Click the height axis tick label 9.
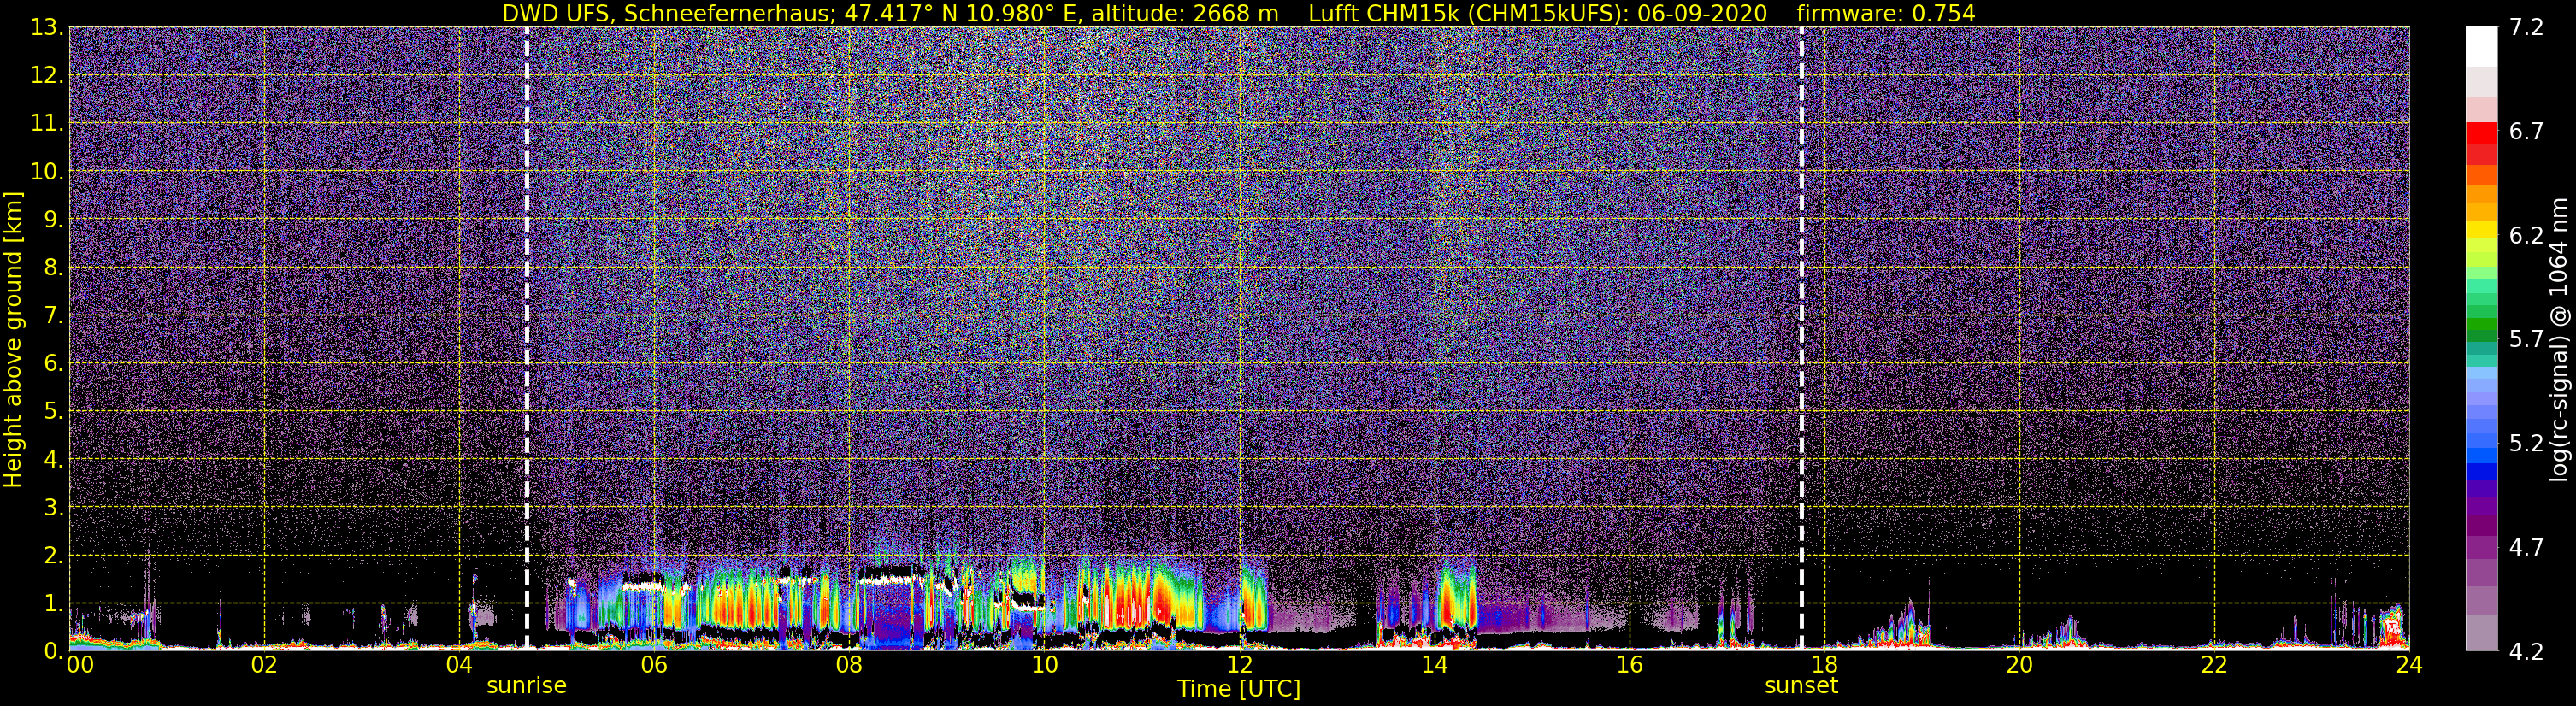Screen dimensions: 2576x706 pos(52,220)
